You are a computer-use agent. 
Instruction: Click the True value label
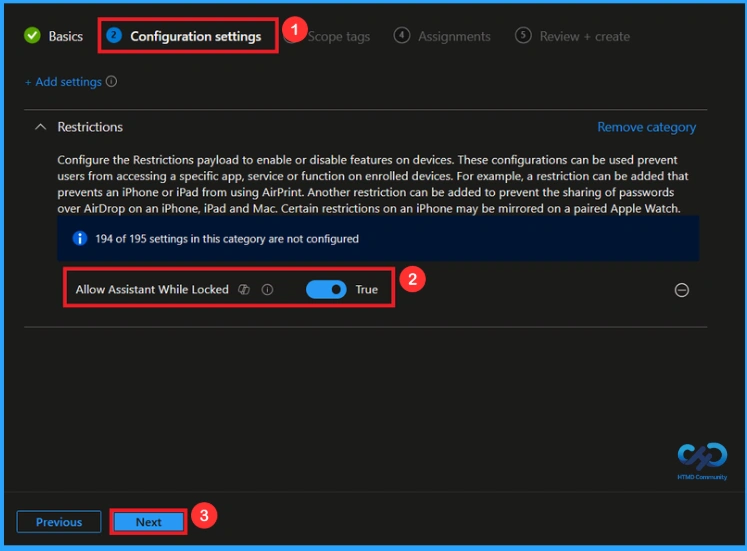click(x=366, y=290)
